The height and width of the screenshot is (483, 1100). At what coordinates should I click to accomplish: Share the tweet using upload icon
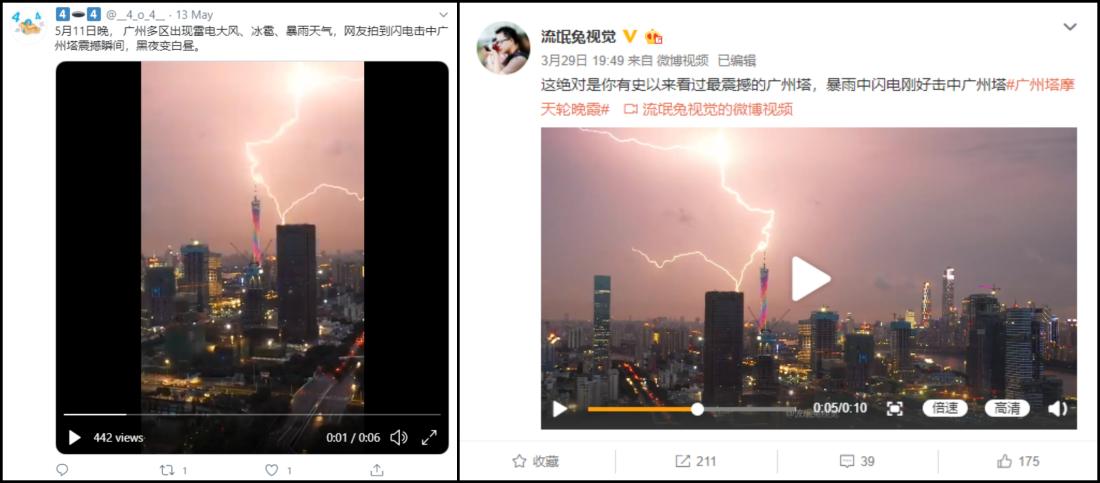click(376, 470)
